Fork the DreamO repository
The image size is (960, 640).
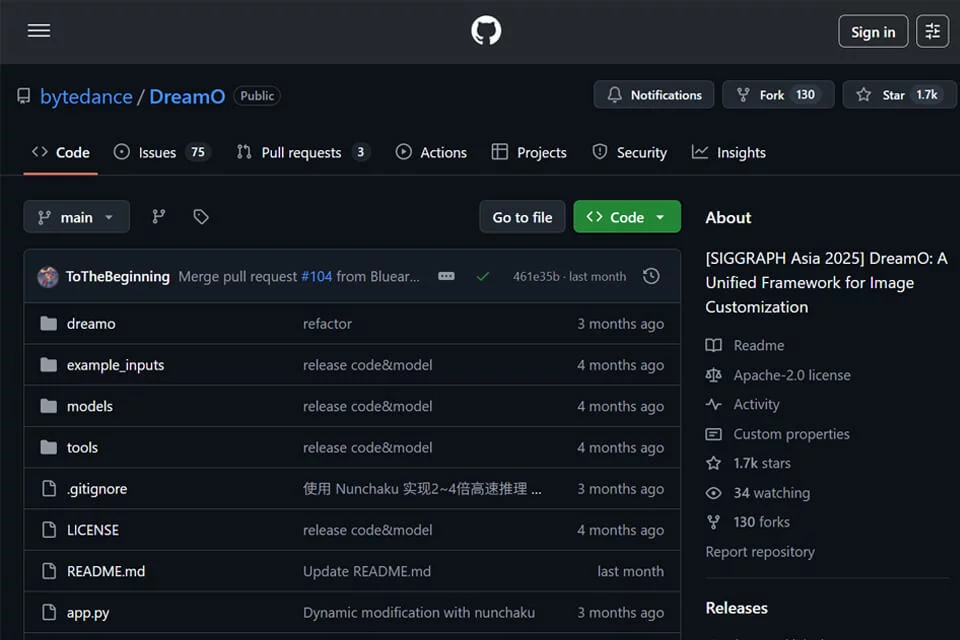778,95
